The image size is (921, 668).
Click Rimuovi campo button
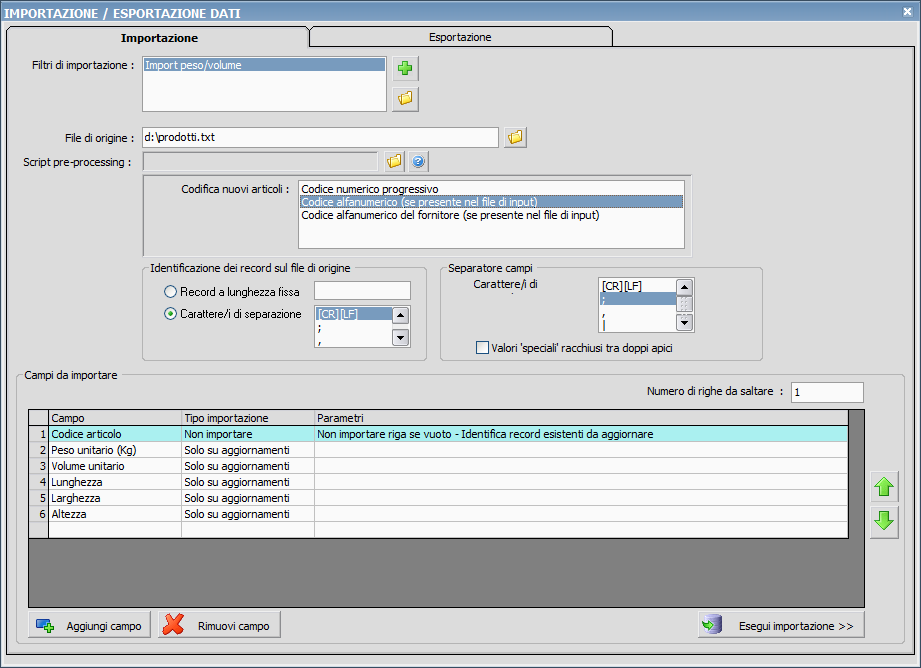pyautogui.click(x=219, y=625)
